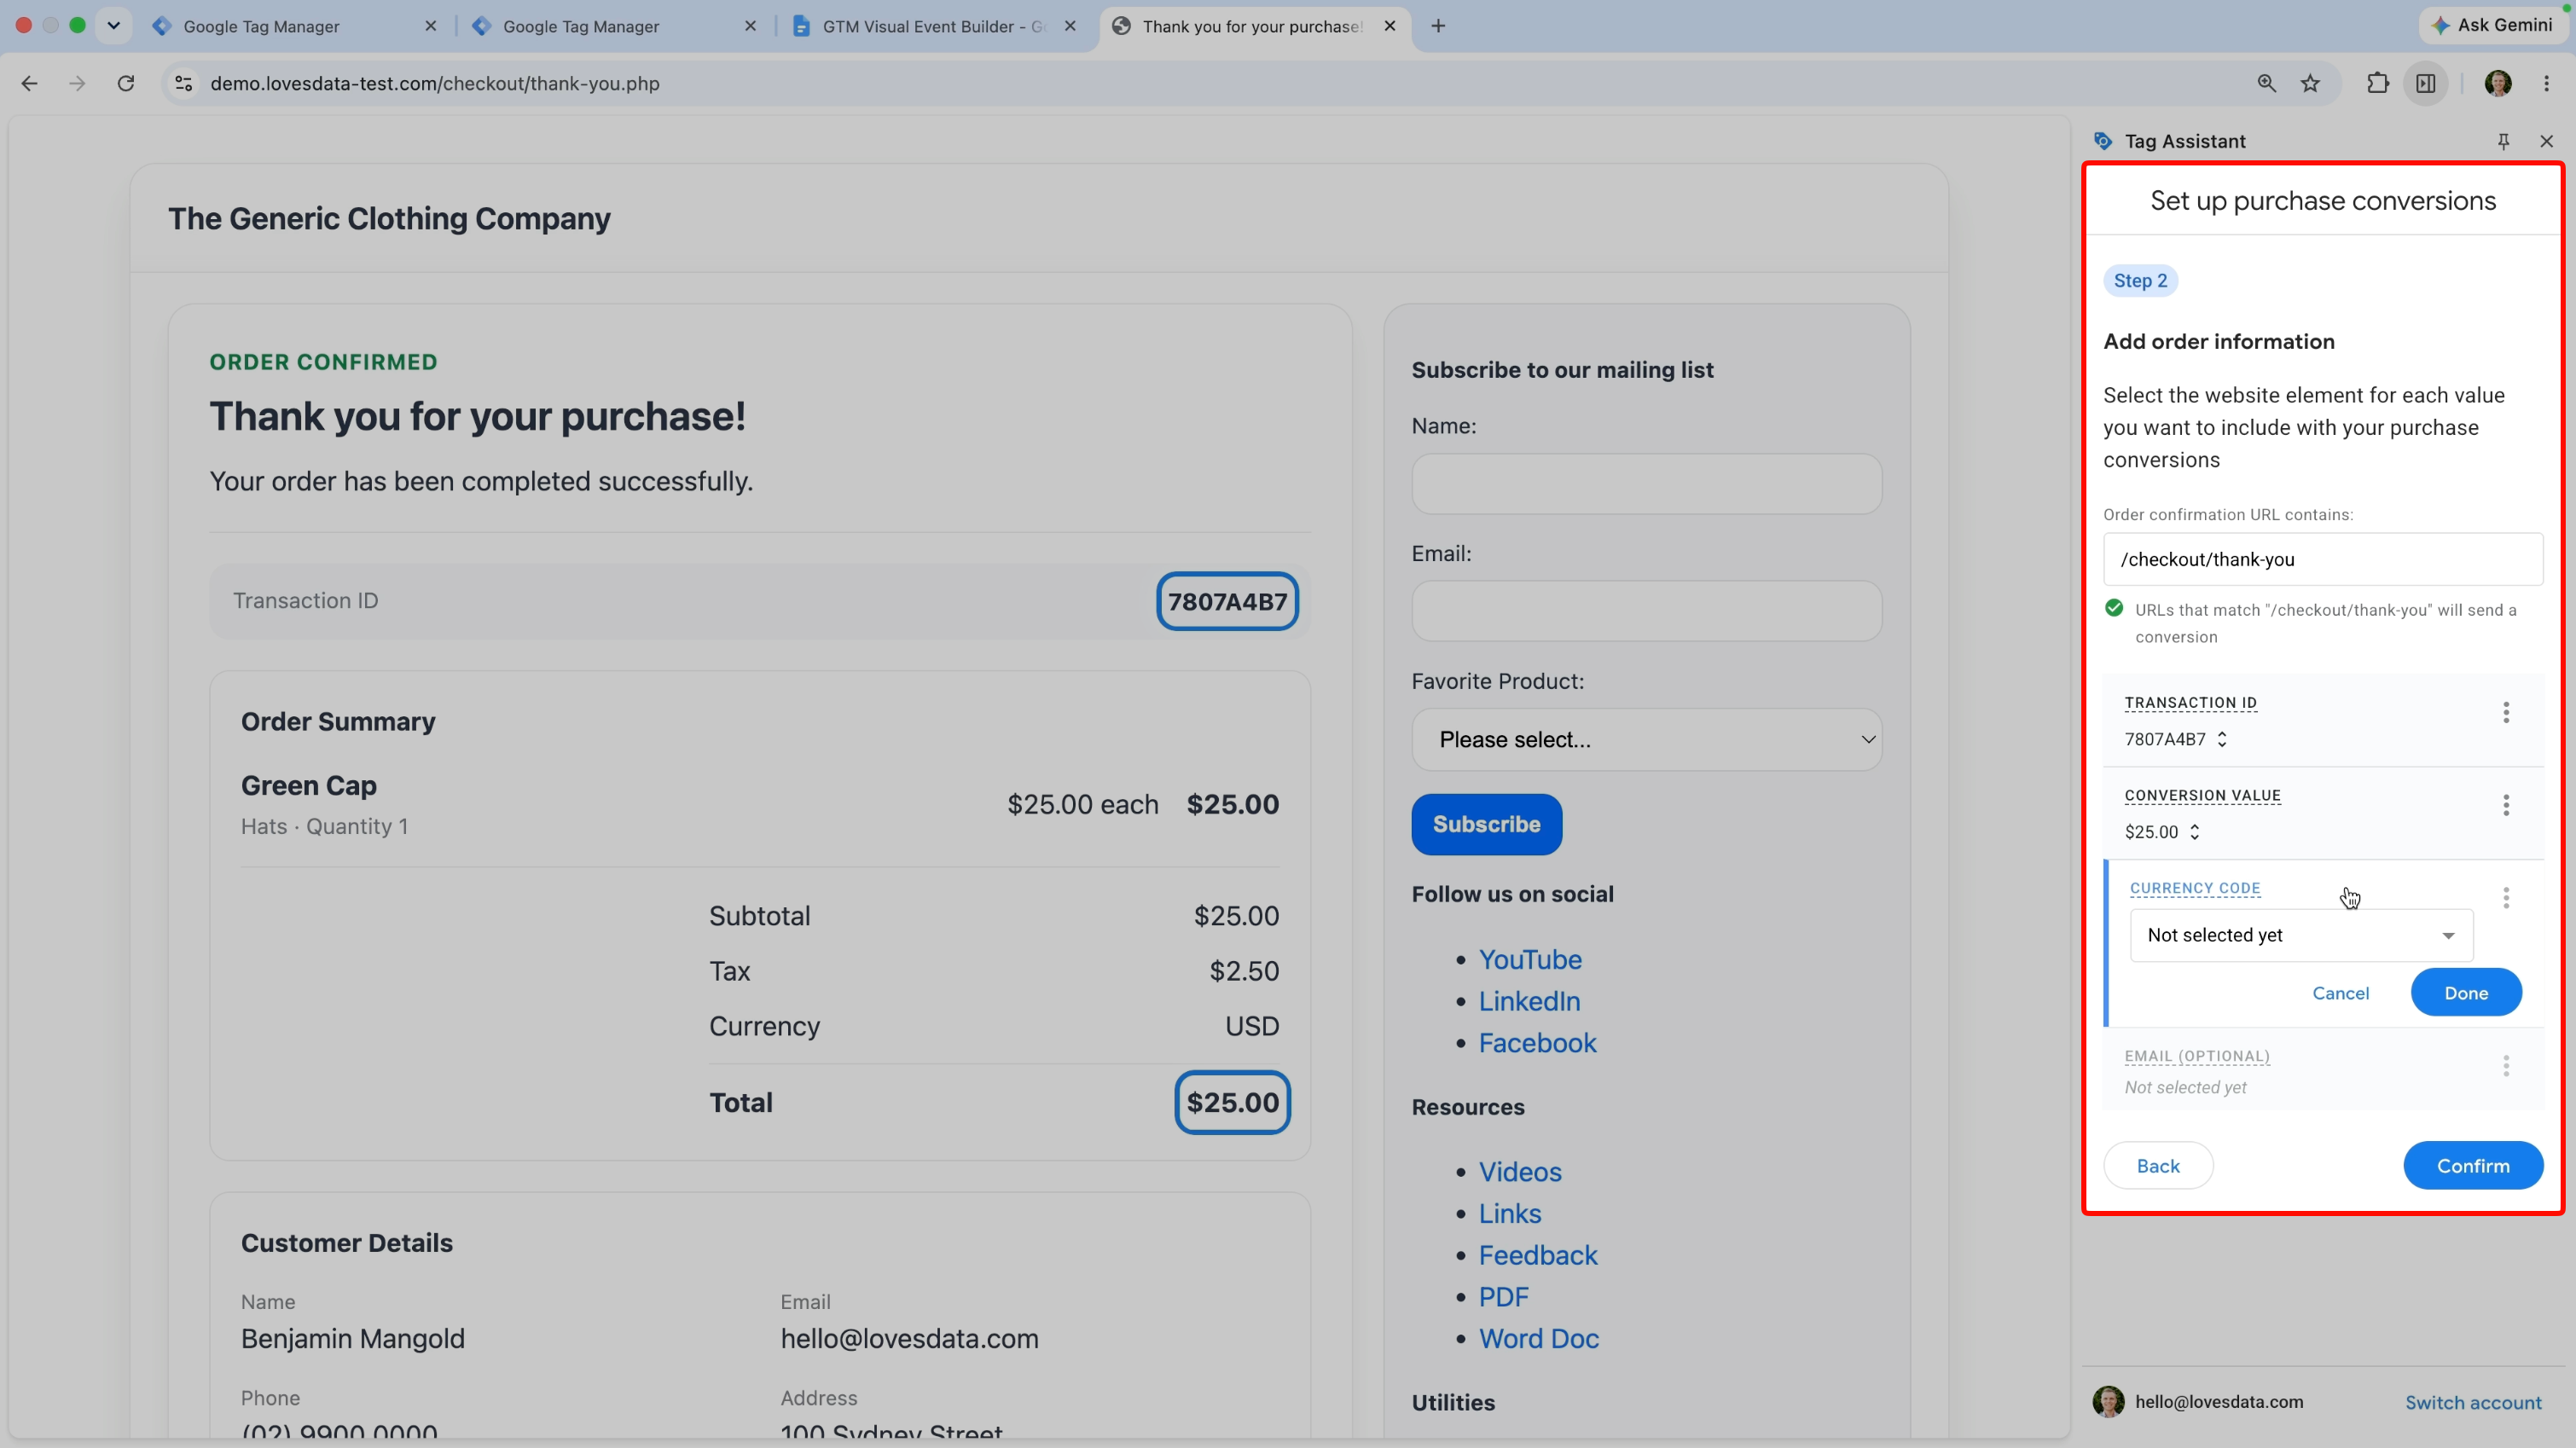The width and height of the screenshot is (2576, 1448).
Task: Open the Feedback resource link
Action: 1537,1255
